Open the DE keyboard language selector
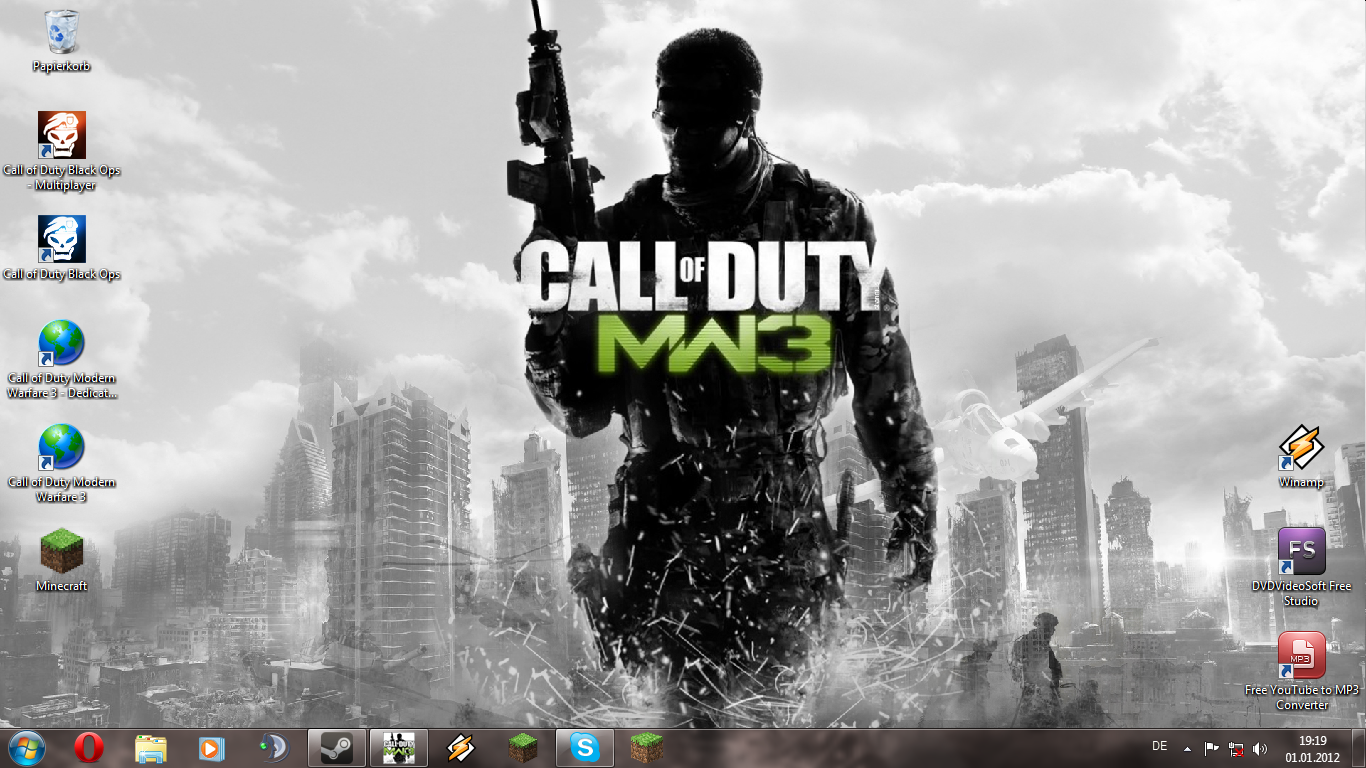Image resolution: width=1366 pixels, height=768 pixels. [1159, 746]
